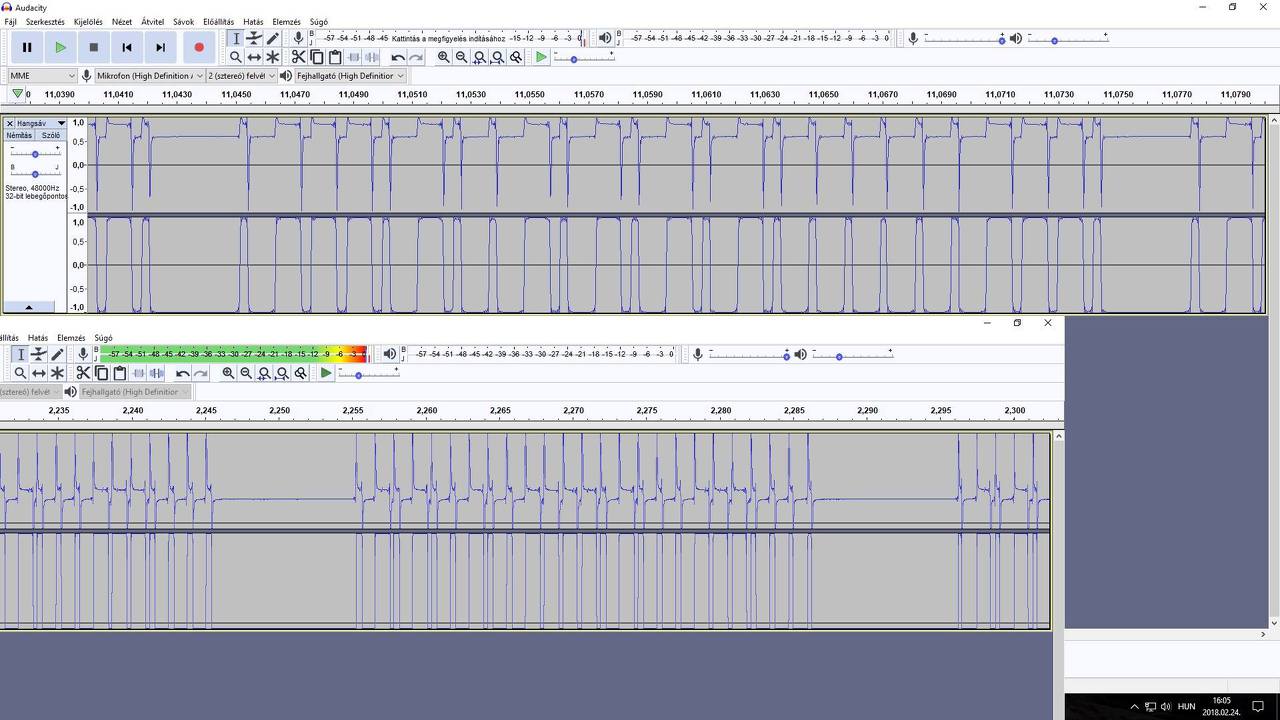The width and height of the screenshot is (1280, 720).
Task: Silence the selected audio in top window
Action: point(372,57)
